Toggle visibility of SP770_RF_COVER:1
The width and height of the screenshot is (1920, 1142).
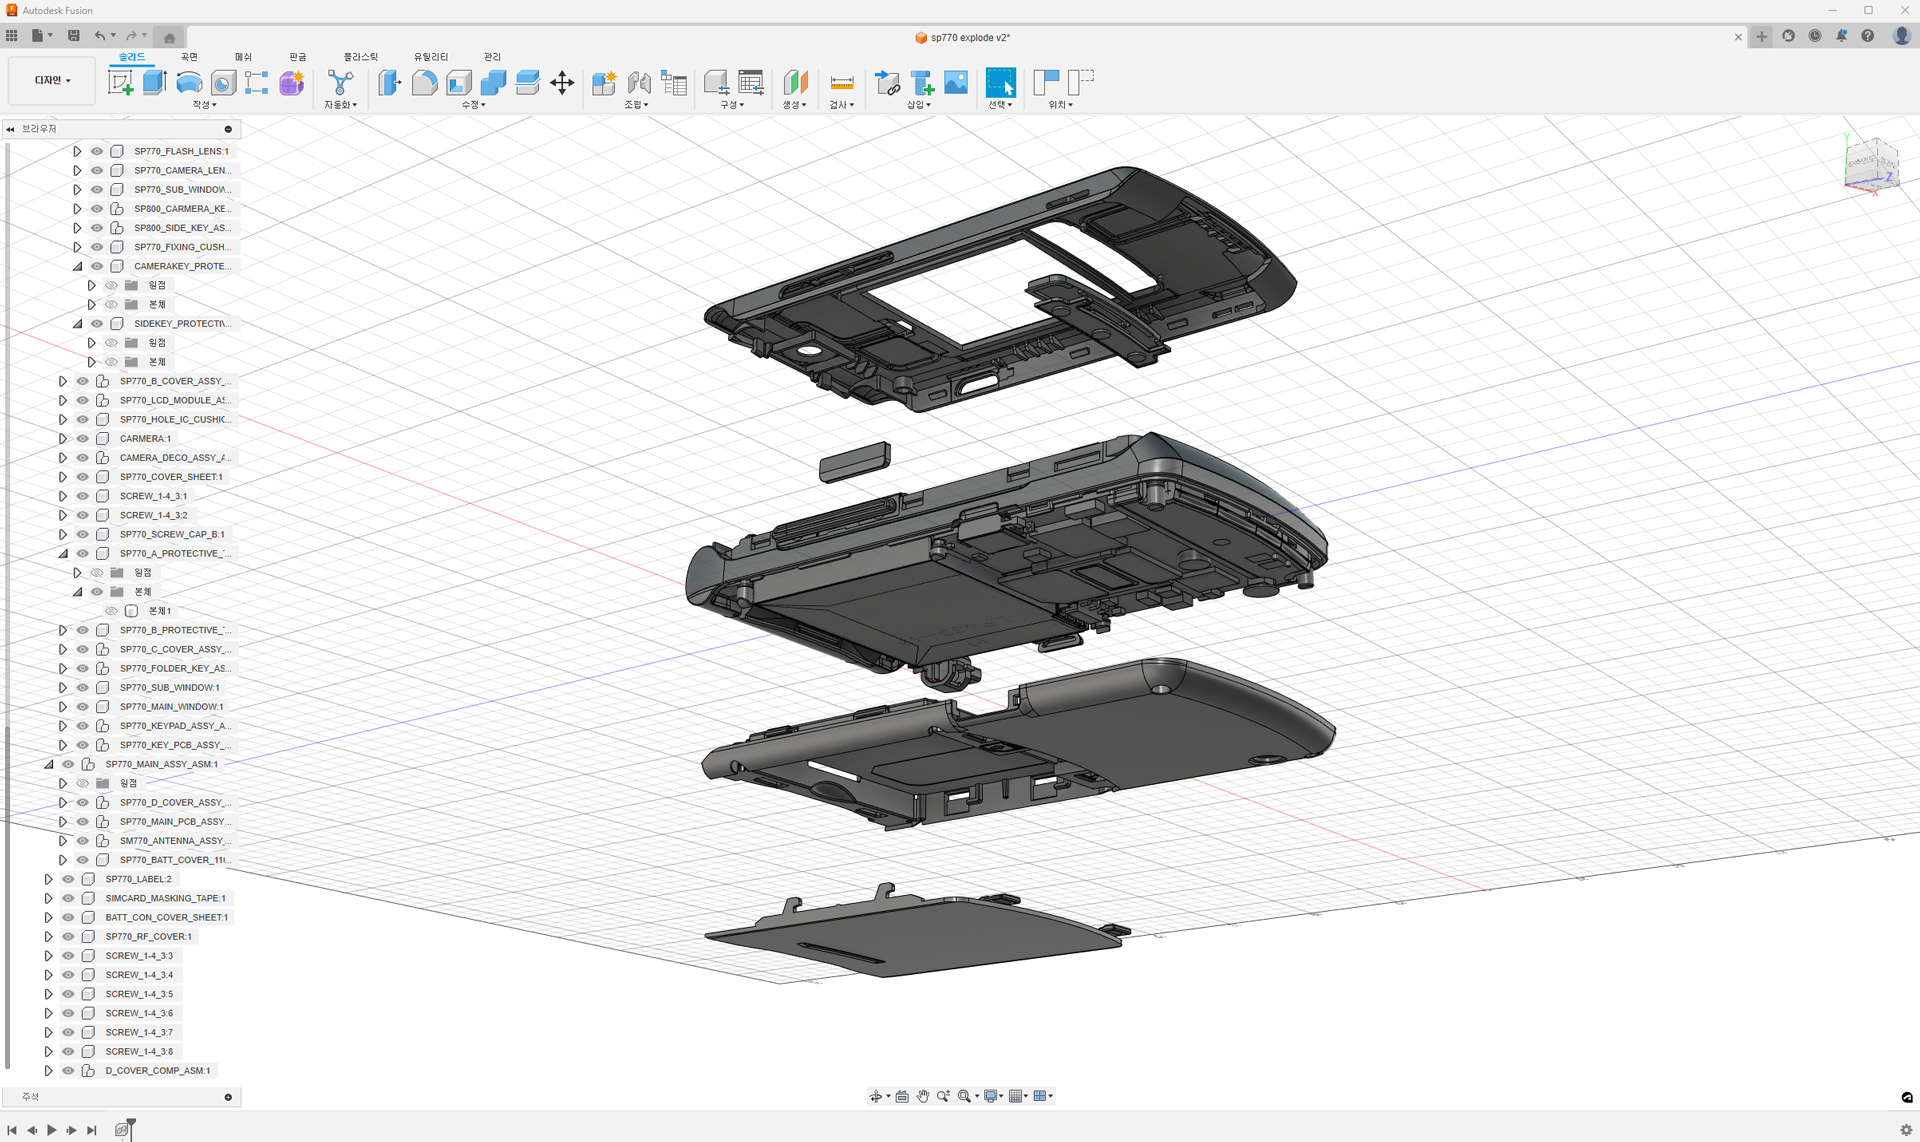69,936
